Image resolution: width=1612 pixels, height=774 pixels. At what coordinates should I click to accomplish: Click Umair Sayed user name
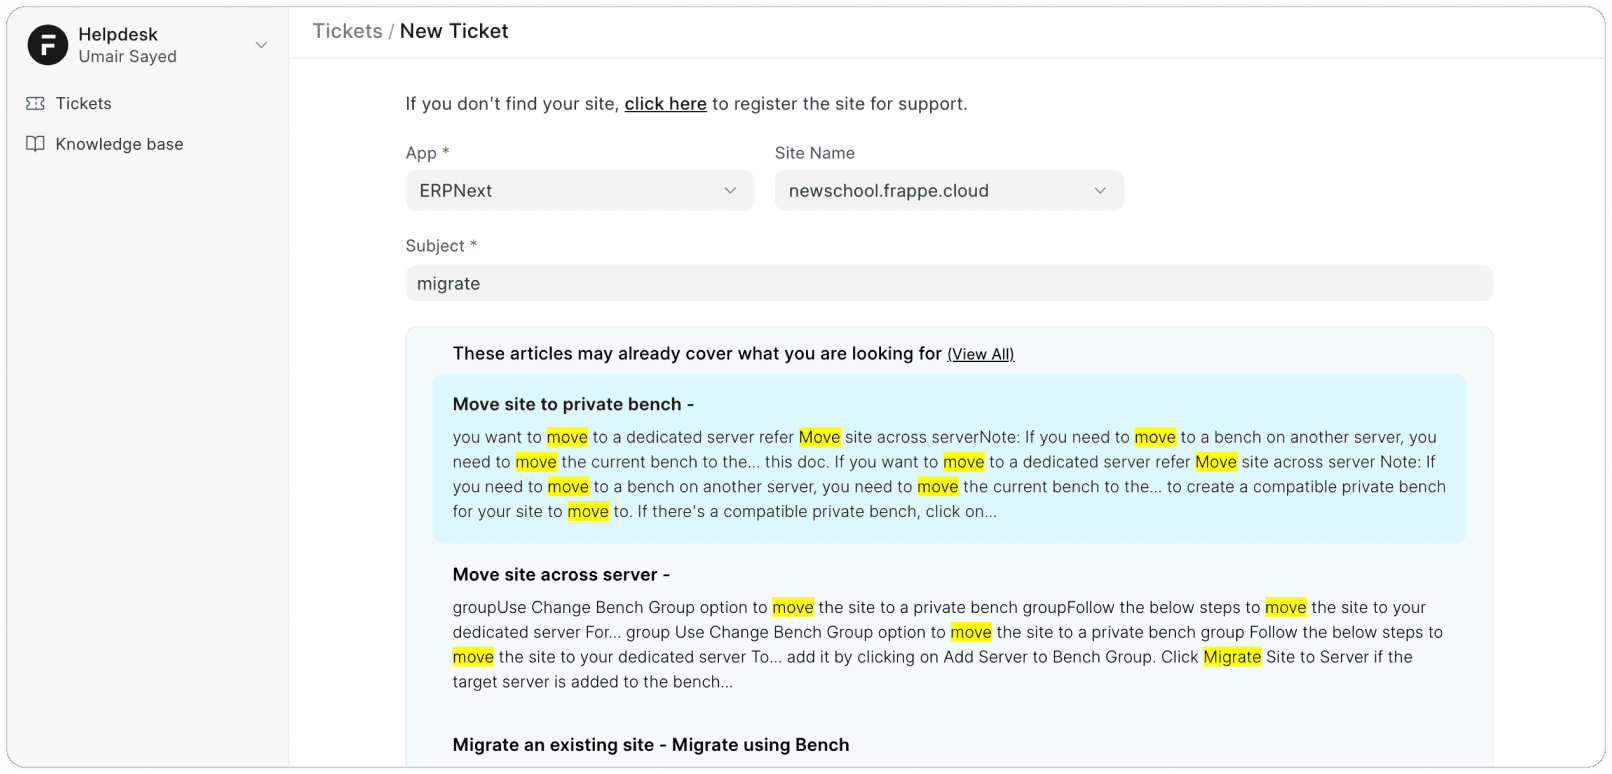coord(128,57)
